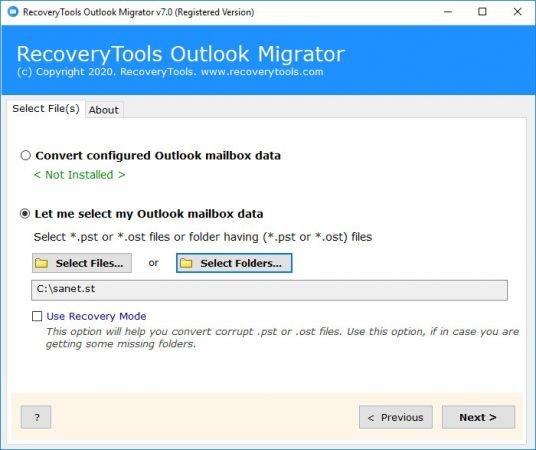Viewport: 536px width, 450px height.
Task: Click the folder icon on Select Folders button
Action: tap(186, 263)
